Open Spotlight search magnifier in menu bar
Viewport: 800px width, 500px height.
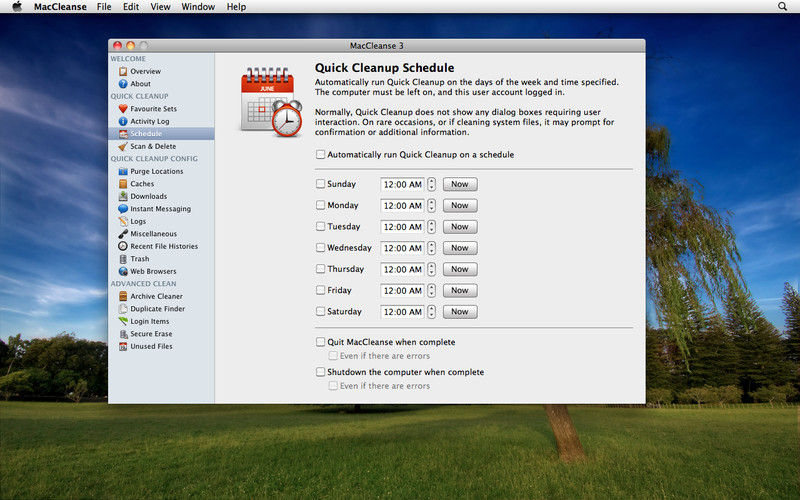click(x=782, y=7)
